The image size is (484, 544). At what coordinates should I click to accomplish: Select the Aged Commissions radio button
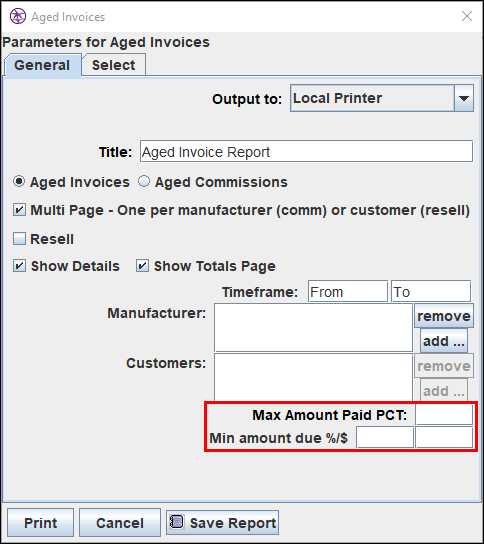point(144,181)
